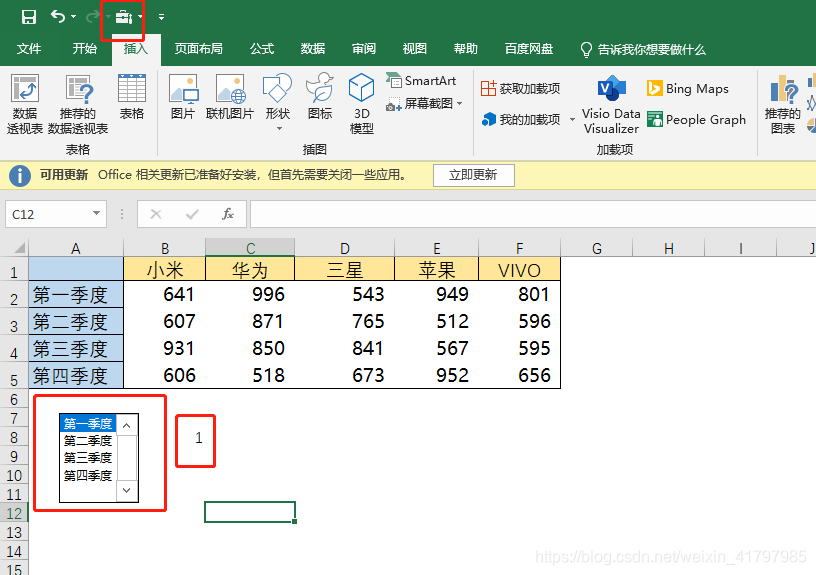Expand the Name Box dropdown arrow
The height and width of the screenshot is (575, 816).
pos(96,213)
